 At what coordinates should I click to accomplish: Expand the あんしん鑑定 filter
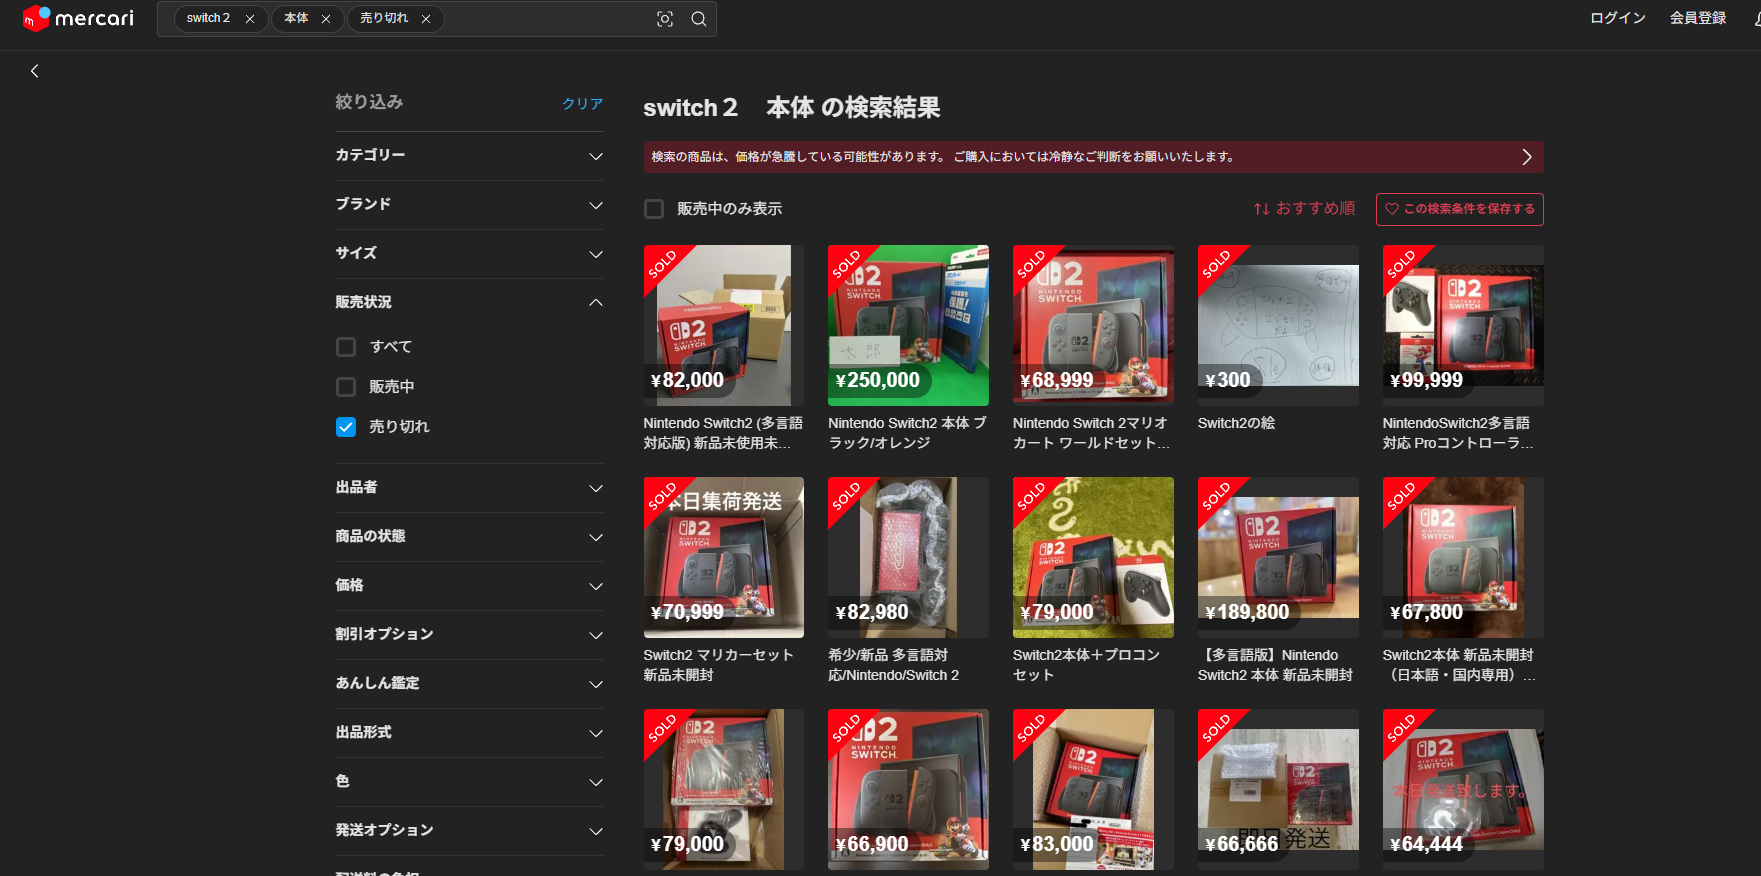point(470,684)
